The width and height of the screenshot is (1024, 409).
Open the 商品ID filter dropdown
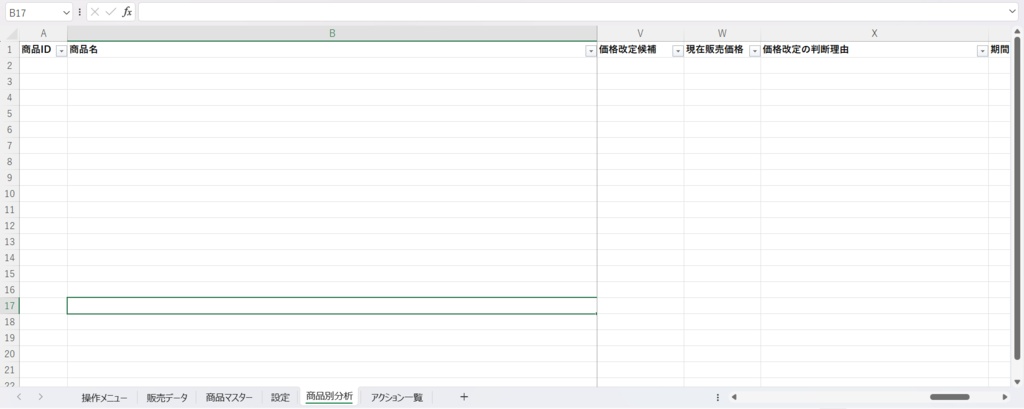61,52
